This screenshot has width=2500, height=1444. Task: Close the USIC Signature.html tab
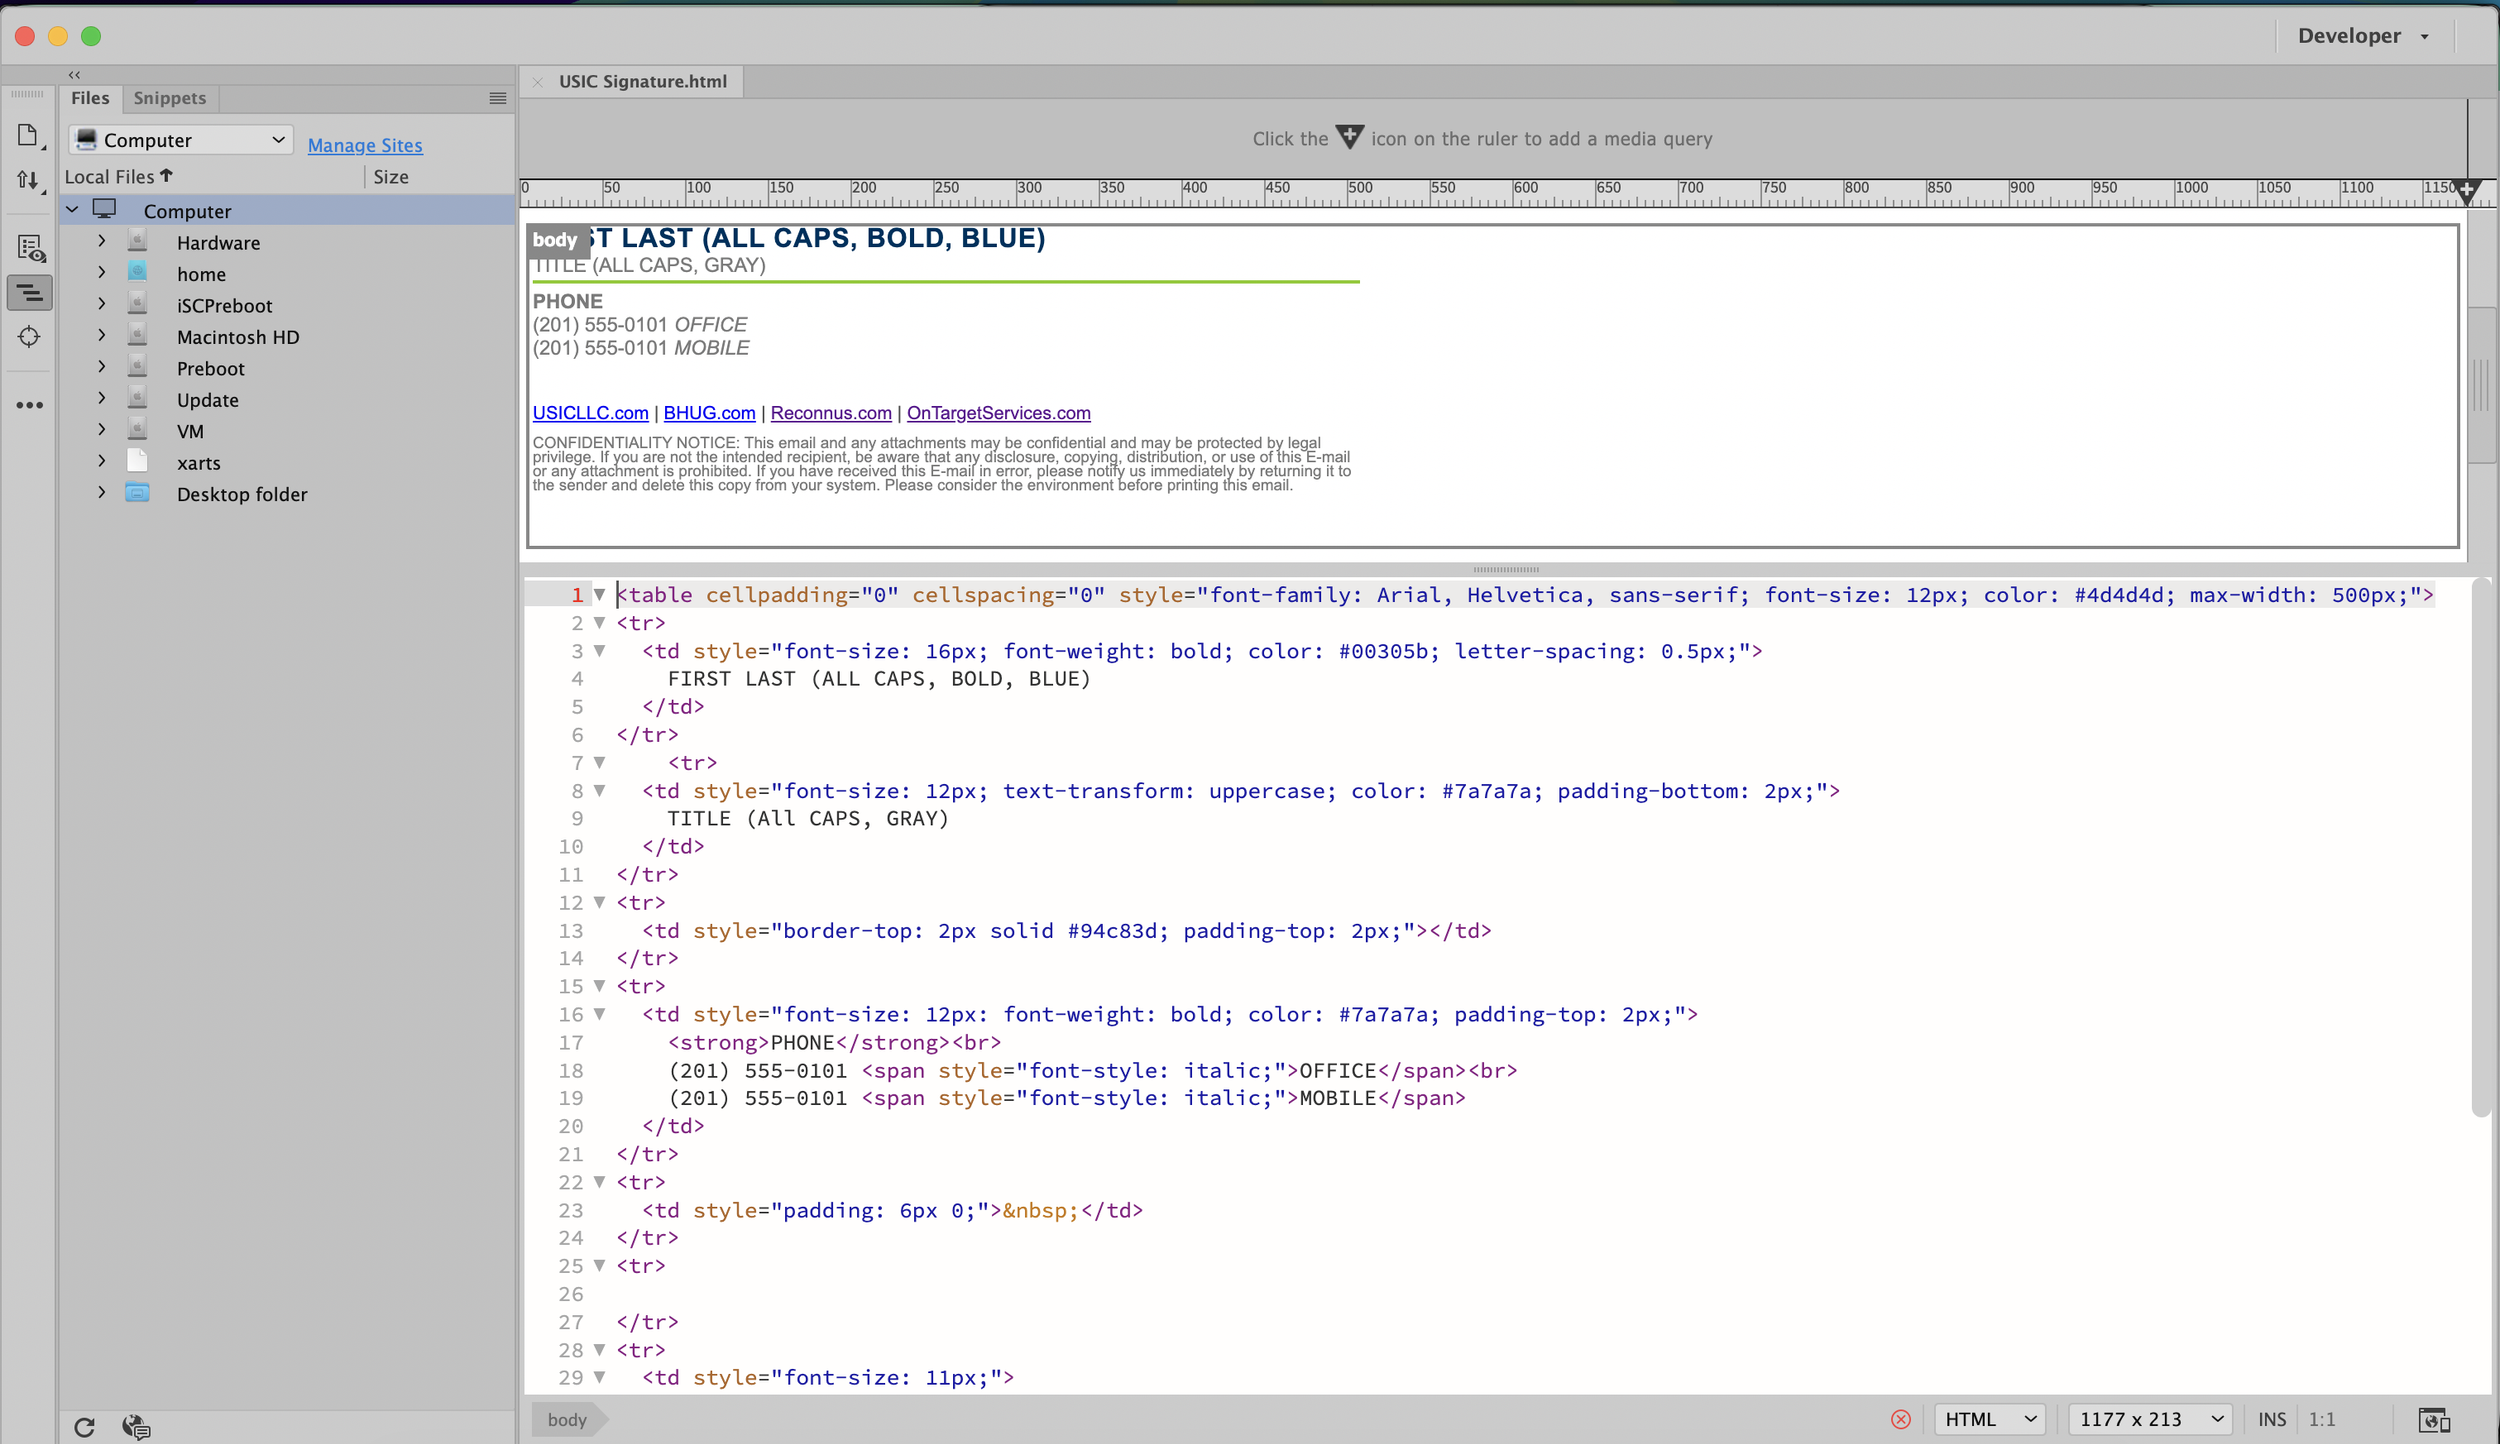(x=538, y=82)
